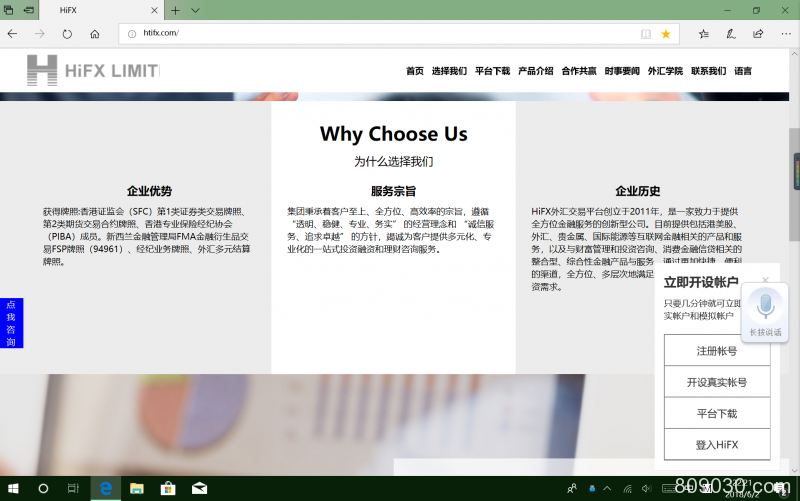Click 平台下载 in the account popup
The width and height of the screenshot is (800, 501).
[x=717, y=413]
